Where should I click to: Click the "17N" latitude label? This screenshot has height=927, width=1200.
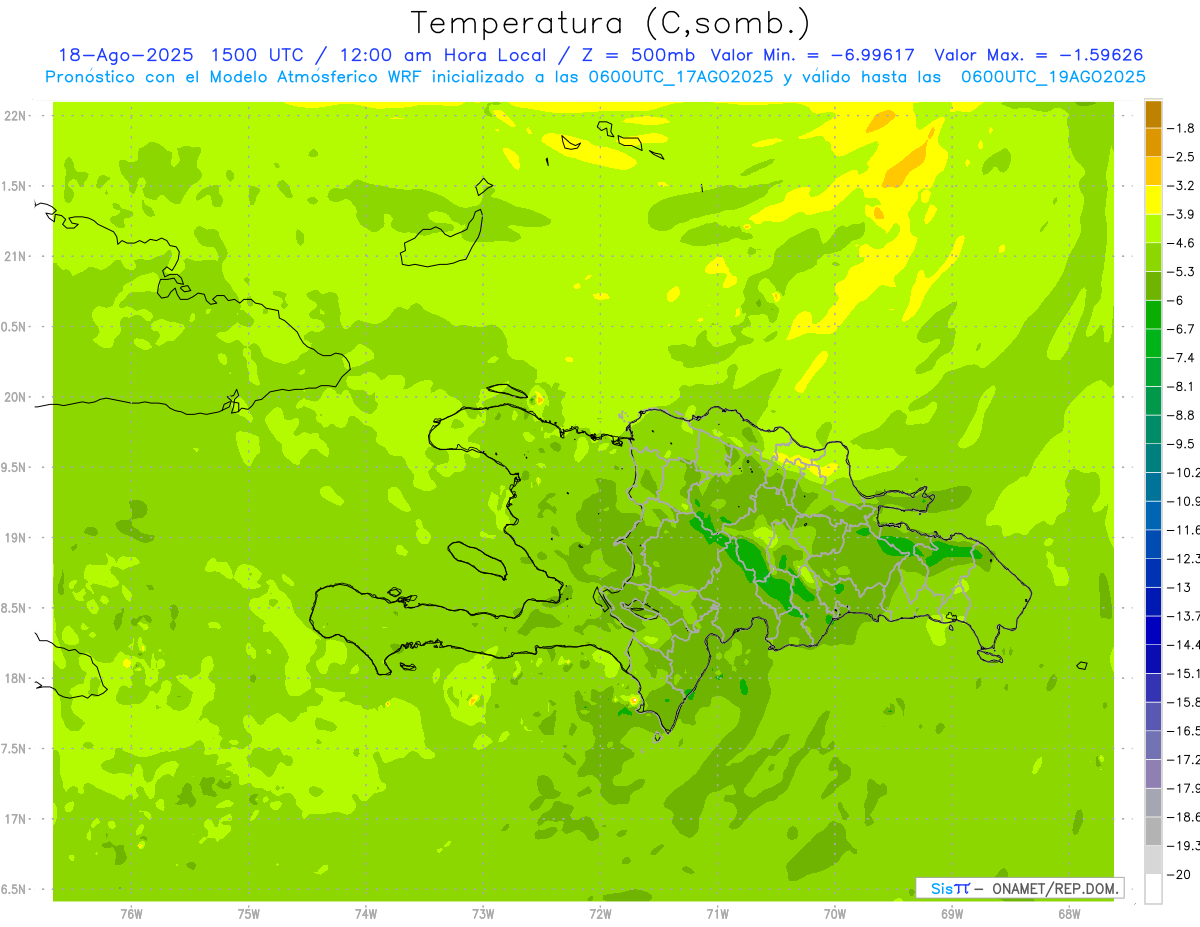[15, 819]
